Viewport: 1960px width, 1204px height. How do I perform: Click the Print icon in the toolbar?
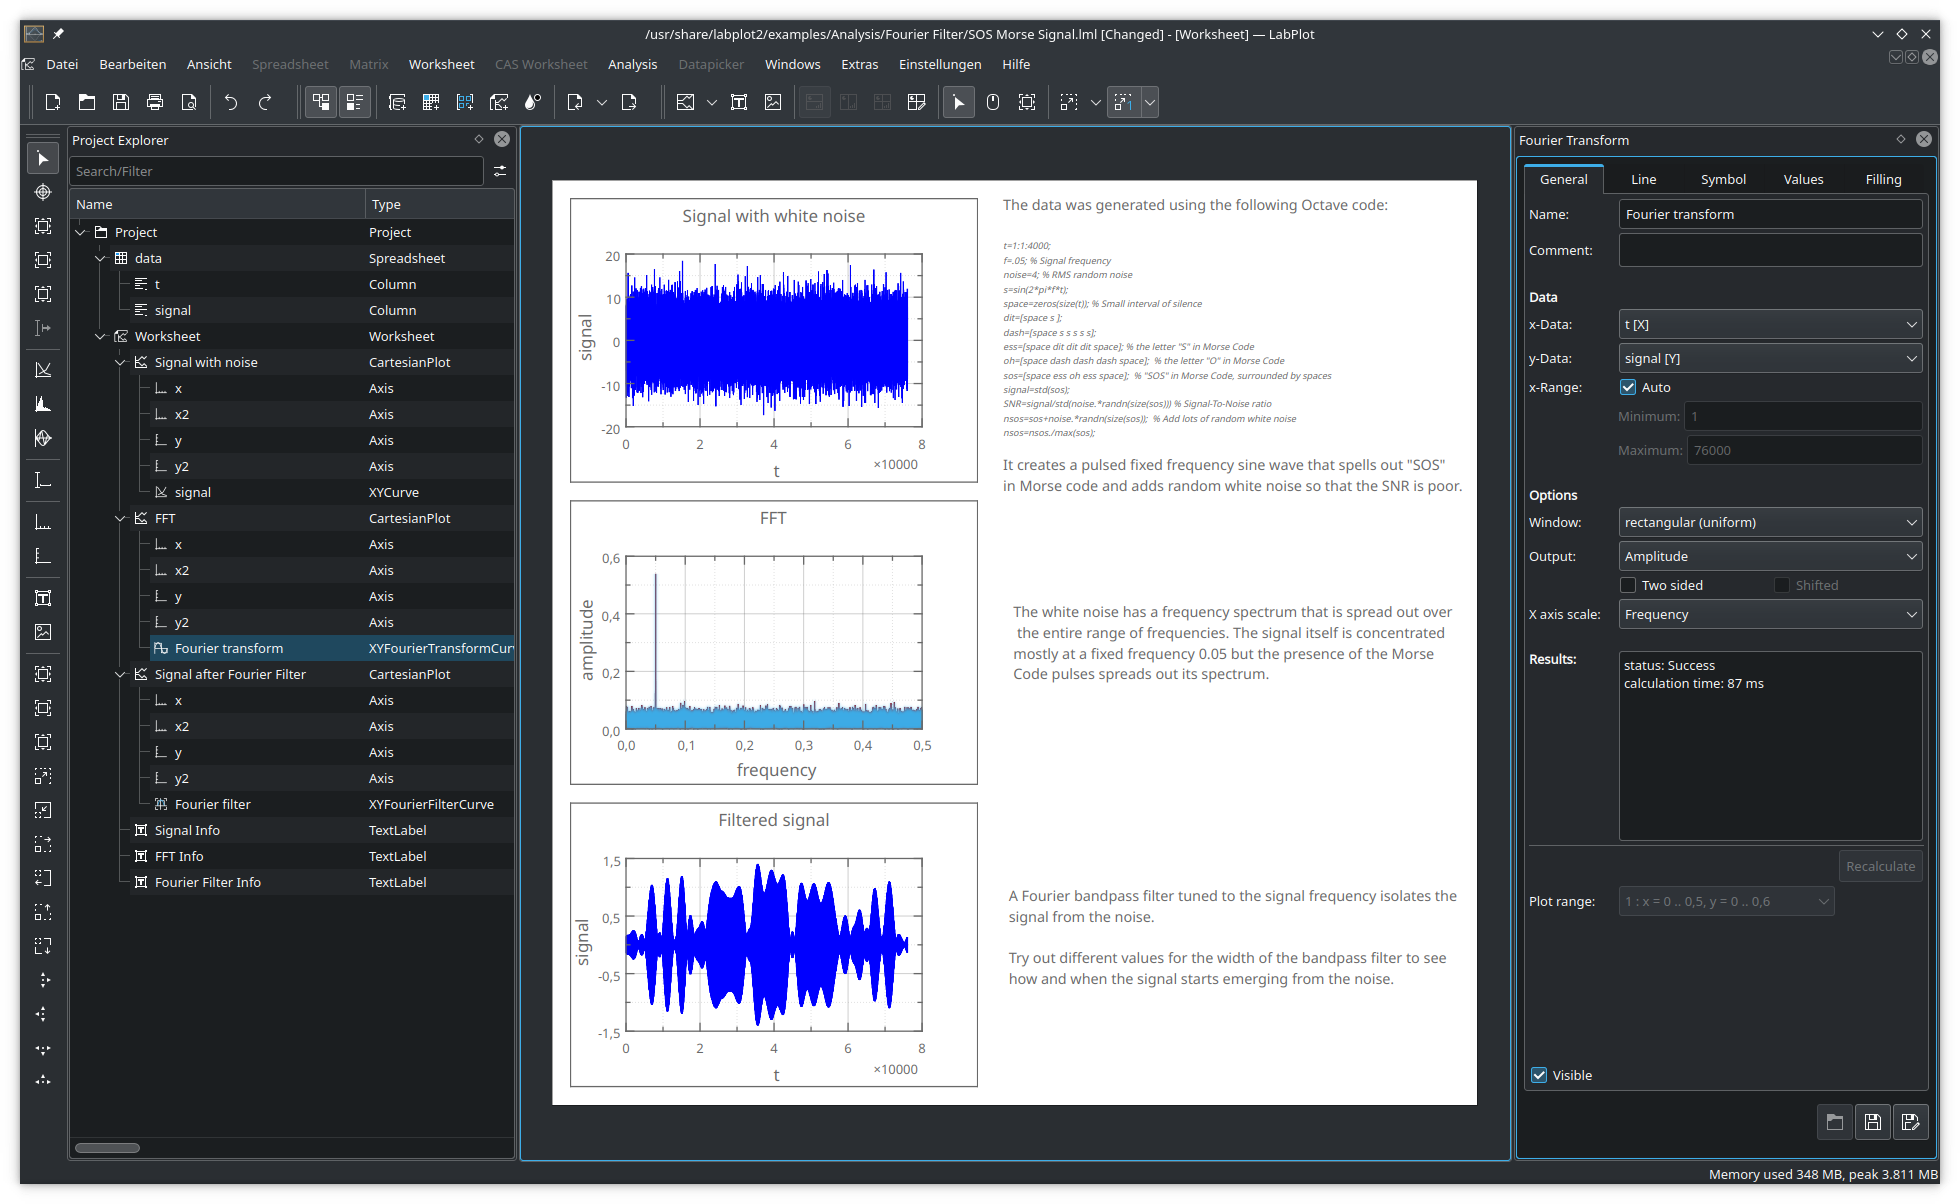coord(155,102)
